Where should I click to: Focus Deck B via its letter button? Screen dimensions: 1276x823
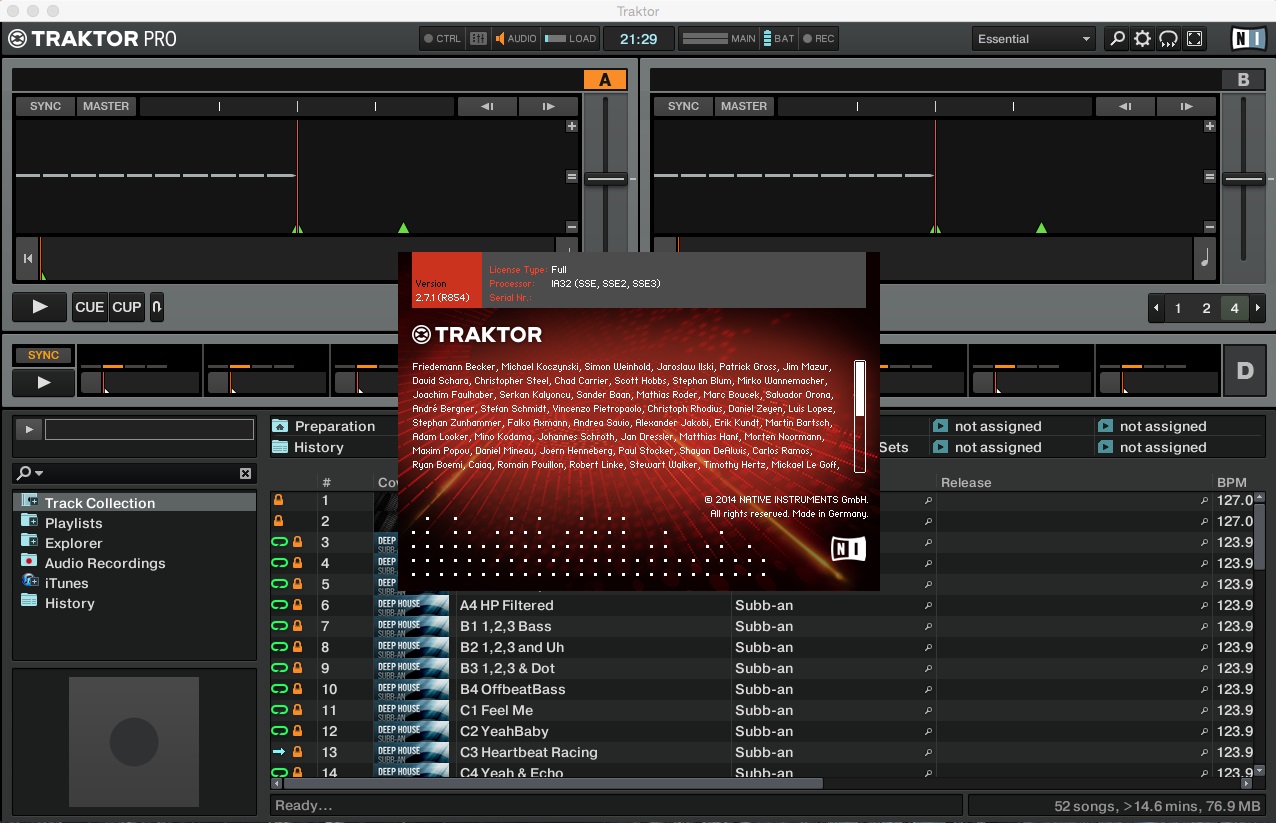point(1243,80)
